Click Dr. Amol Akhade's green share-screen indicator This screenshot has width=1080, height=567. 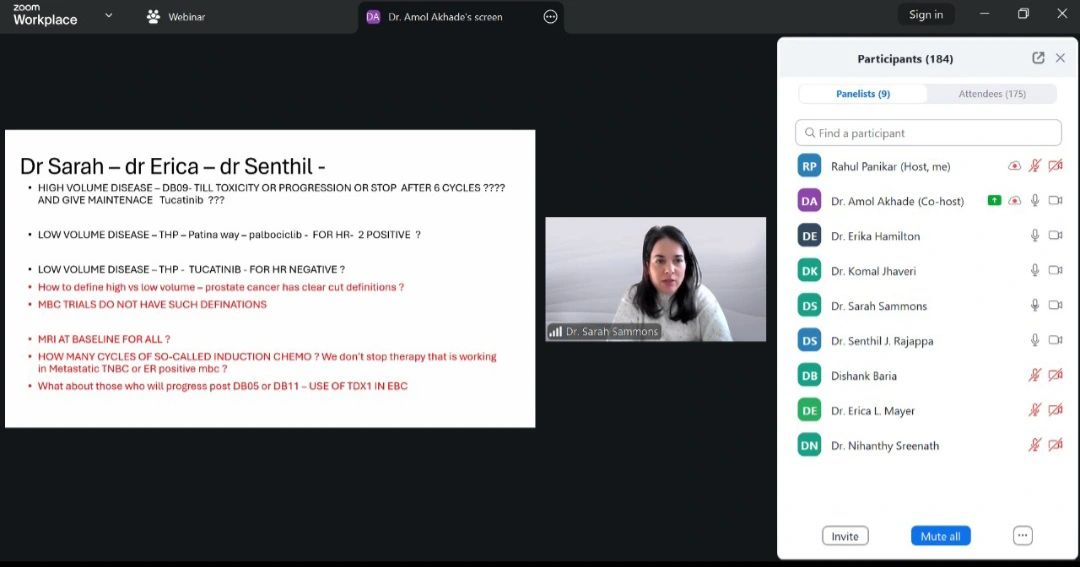[x=994, y=201]
